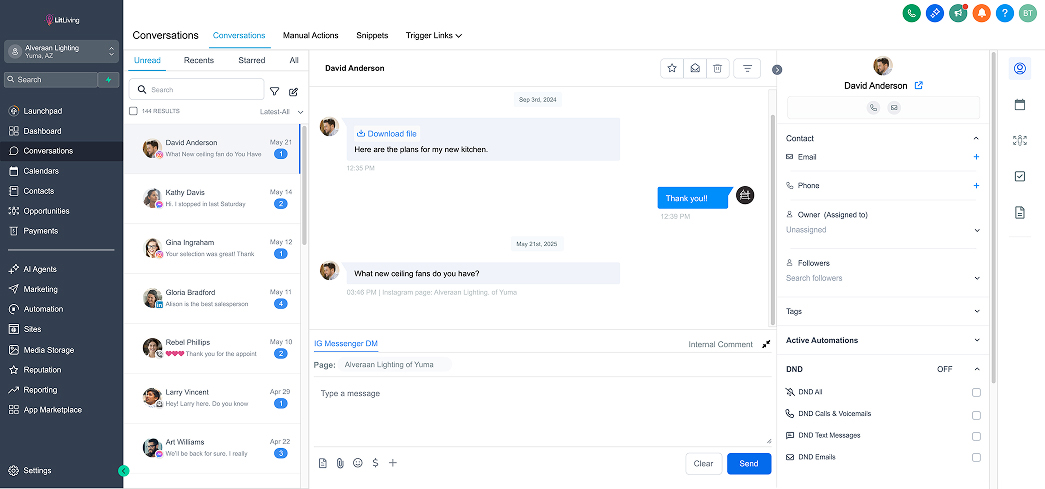Open the Manual Actions tab
Viewport: 1045px width, 489px height.
[x=310, y=35]
